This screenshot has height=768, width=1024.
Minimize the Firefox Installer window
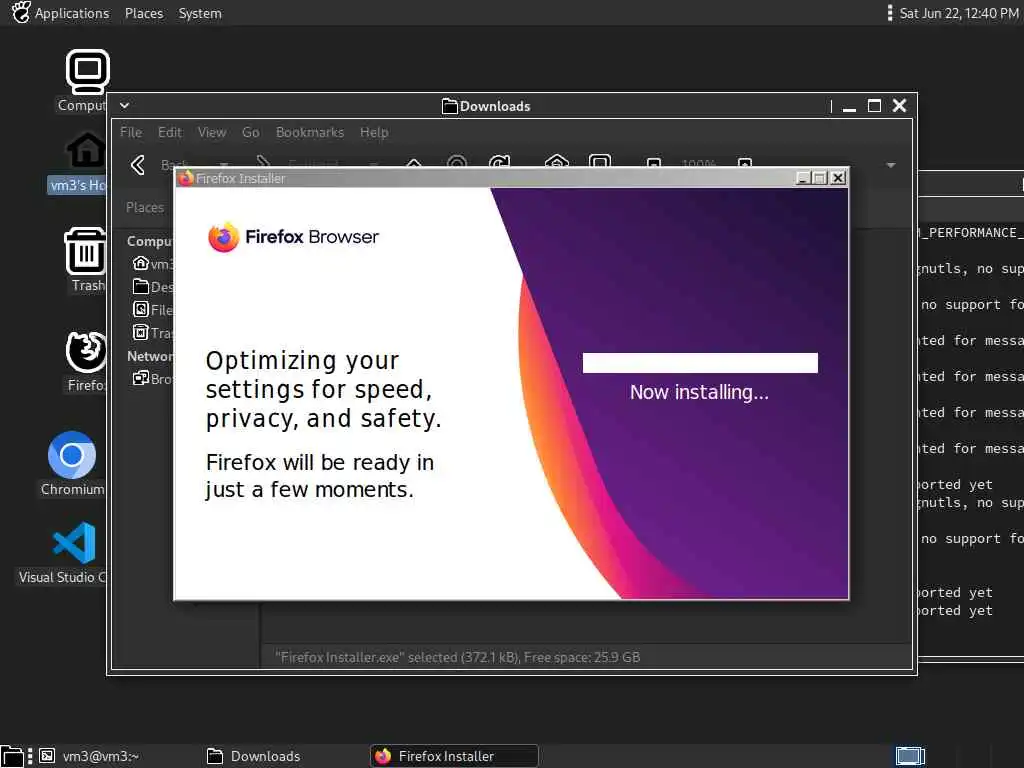click(803, 178)
